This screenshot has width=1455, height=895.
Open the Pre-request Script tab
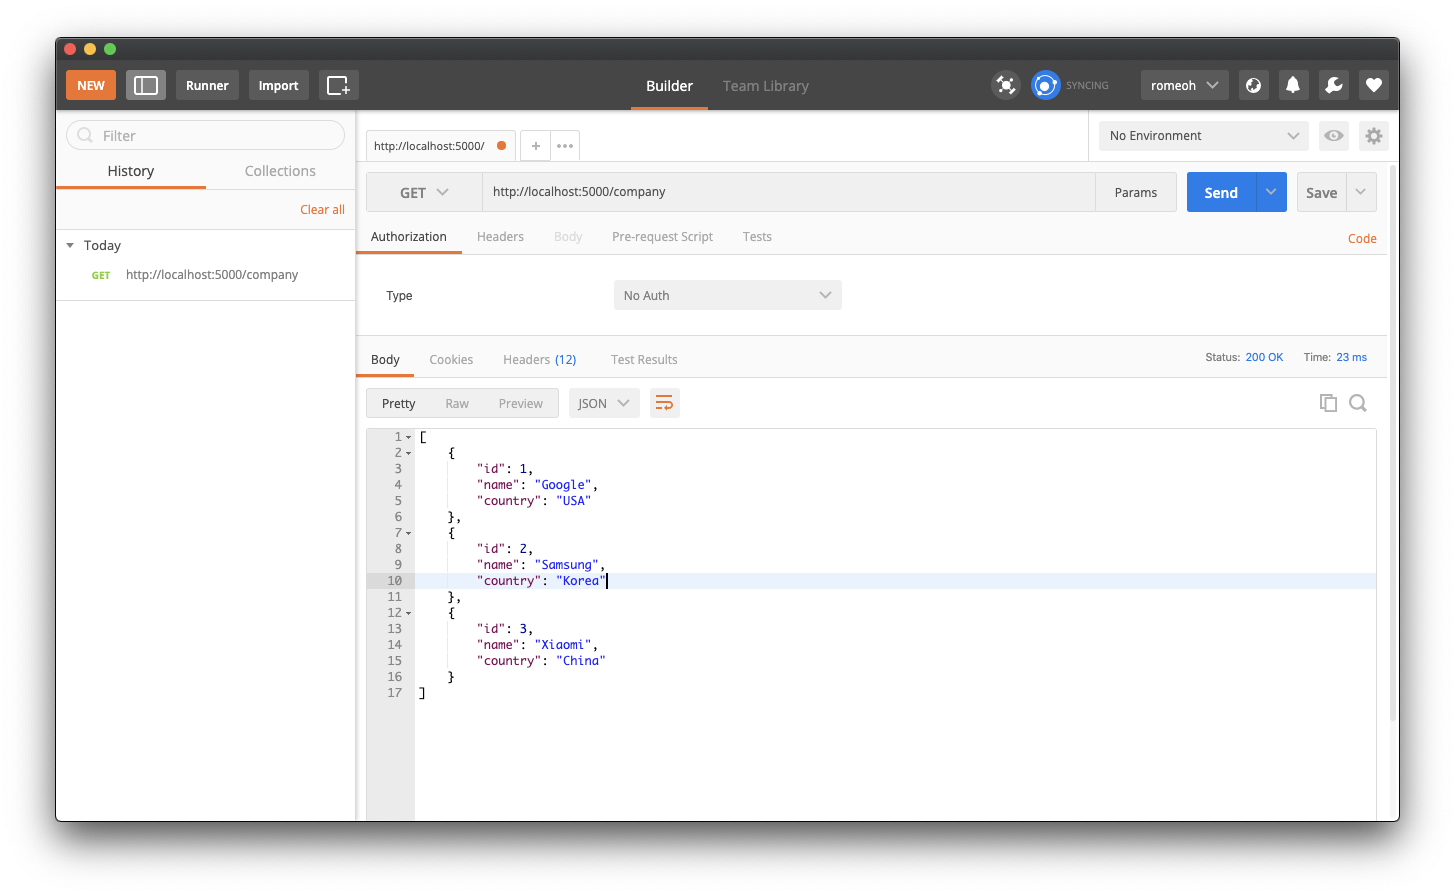pos(662,237)
